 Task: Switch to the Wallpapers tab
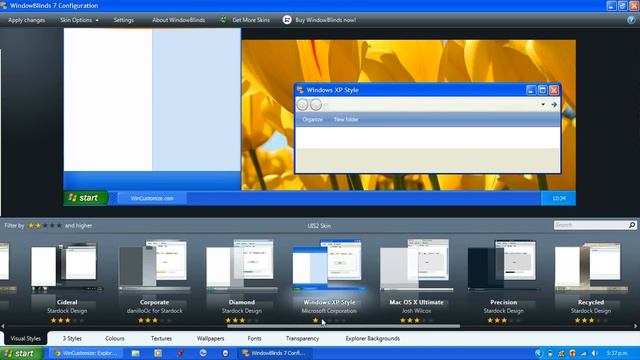210,338
